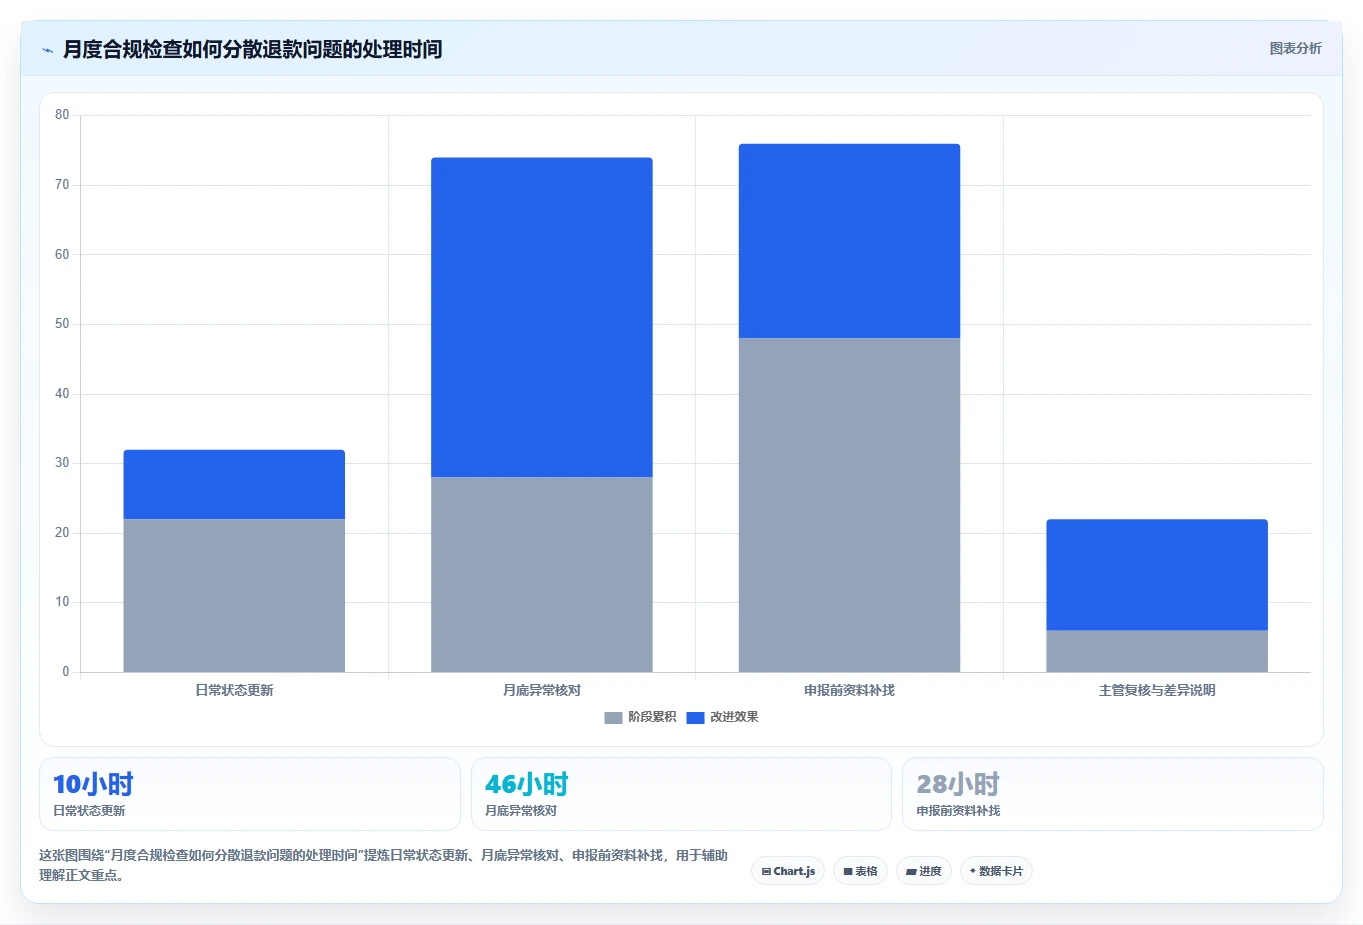The height and width of the screenshot is (925, 1363).
Task: Click the blue segment of 日常状态更新 bar
Action: pos(234,485)
